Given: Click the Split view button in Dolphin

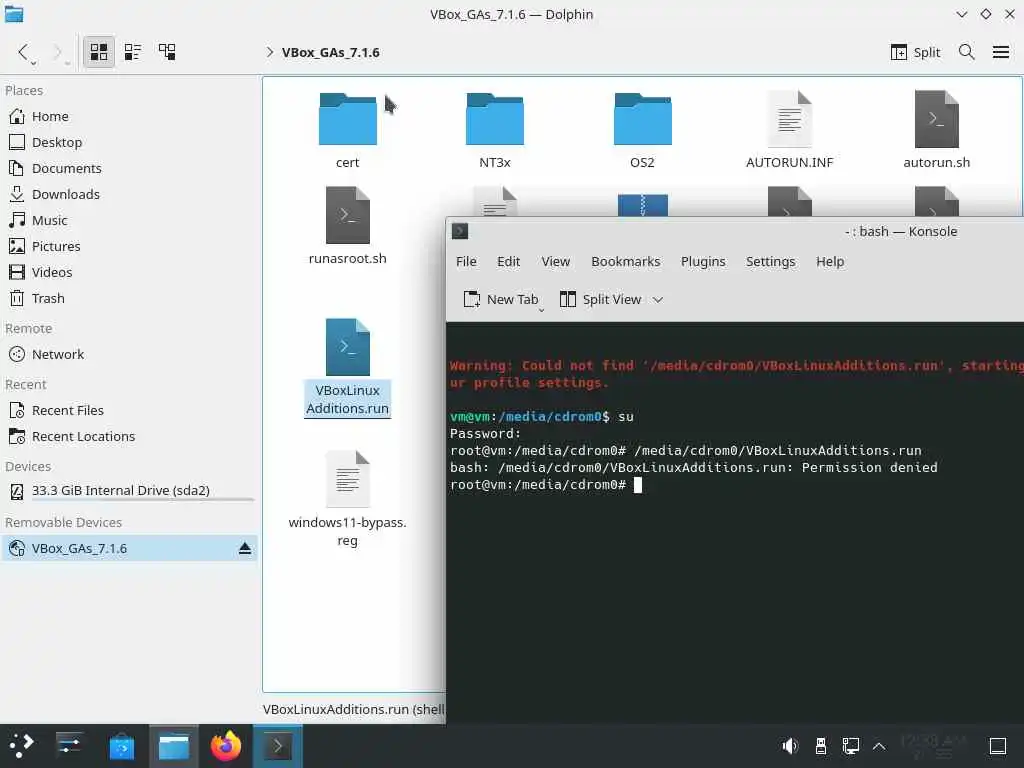Looking at the screenshot, I should click(915, 52).
